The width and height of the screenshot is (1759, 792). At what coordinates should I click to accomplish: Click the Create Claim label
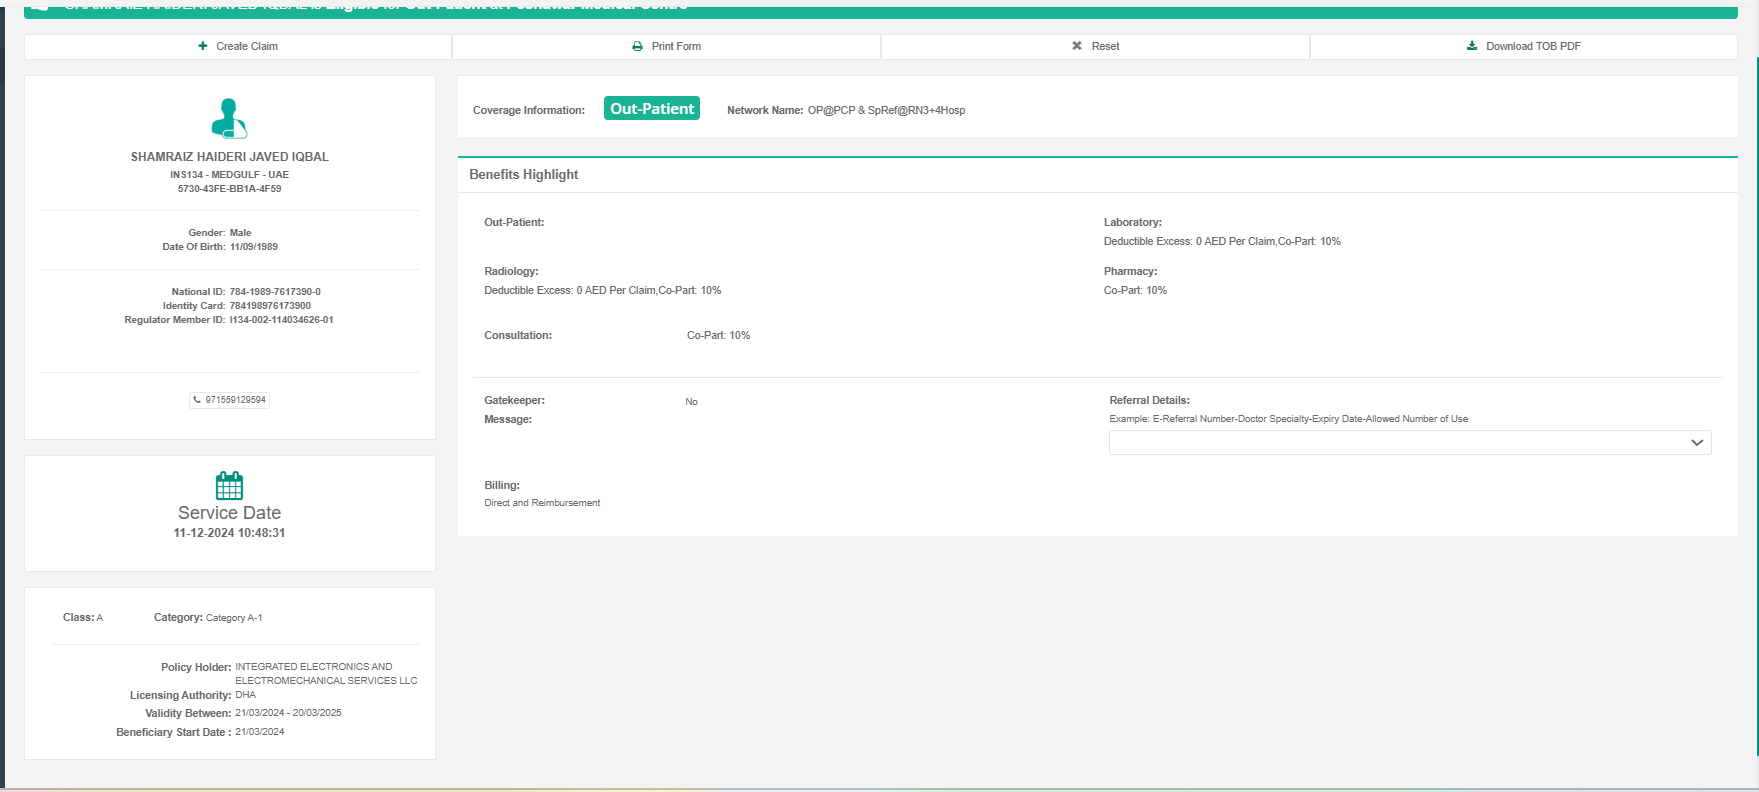pos(247,46)
